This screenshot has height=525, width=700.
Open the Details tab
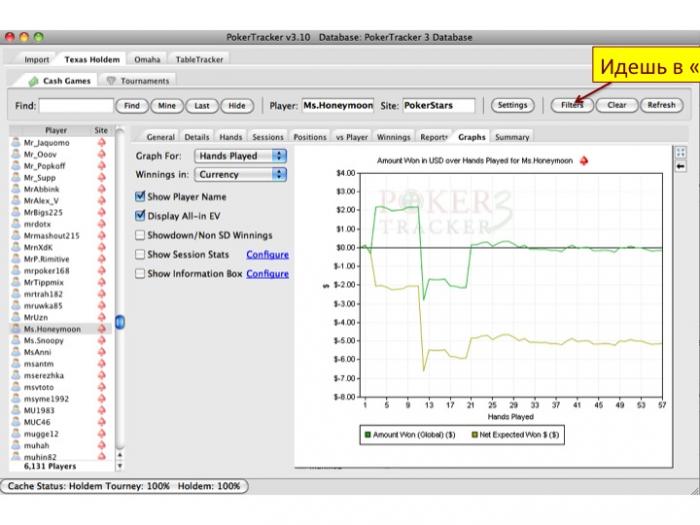pyautogui.click(x=197, y=137)
